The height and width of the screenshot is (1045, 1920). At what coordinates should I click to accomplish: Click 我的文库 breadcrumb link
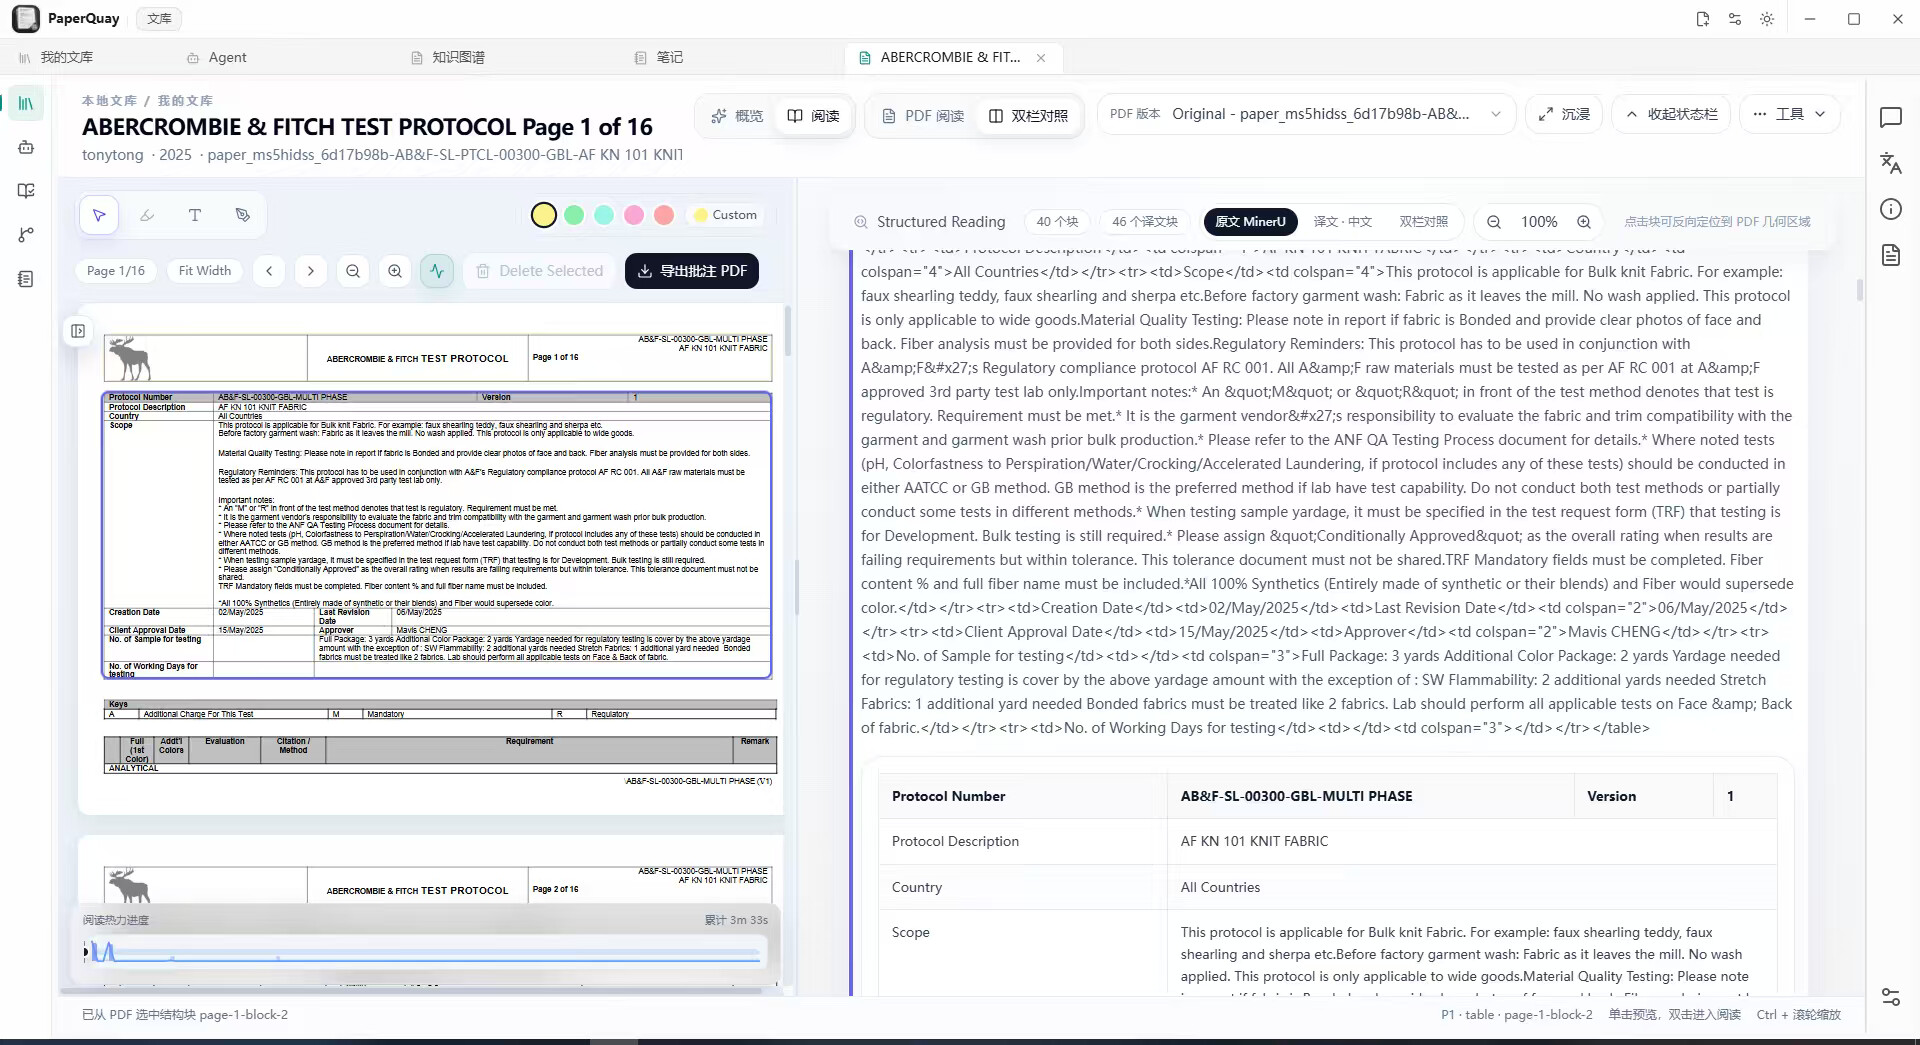[185, 101]
